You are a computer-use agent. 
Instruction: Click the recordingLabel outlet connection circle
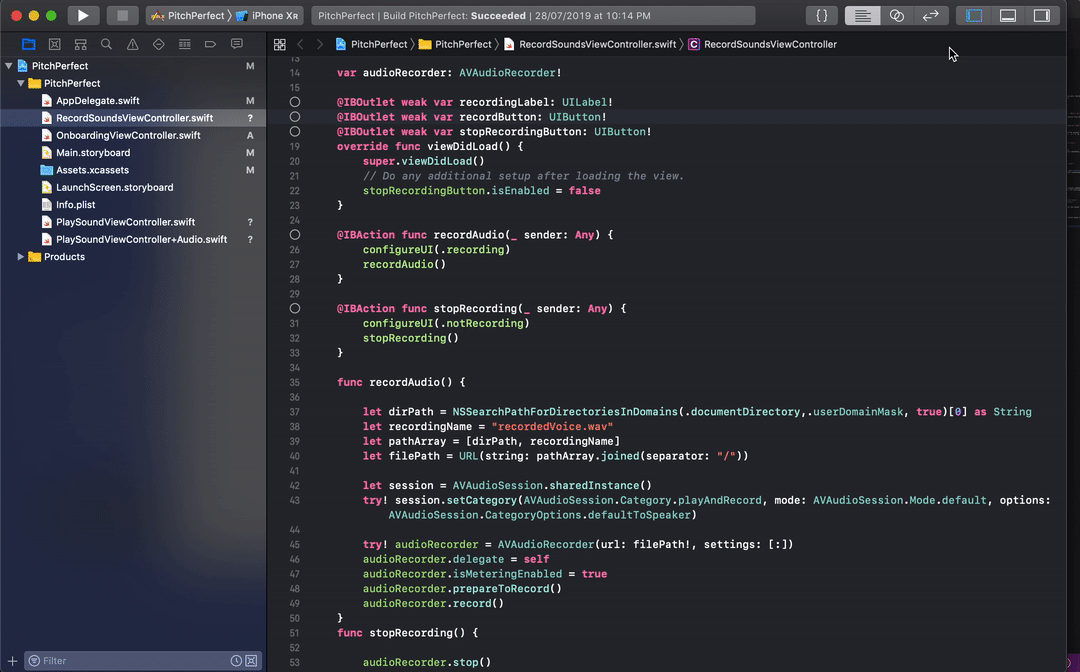(295, 102)
